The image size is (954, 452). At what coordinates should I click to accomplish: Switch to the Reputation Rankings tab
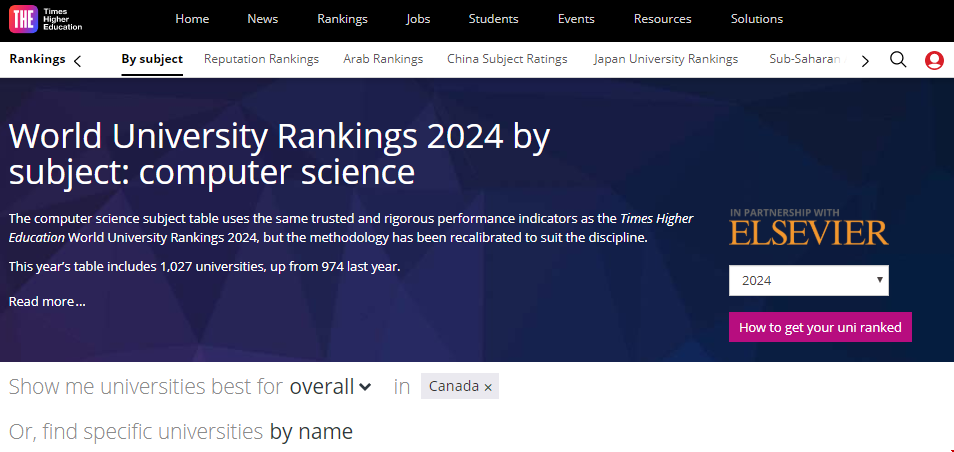[261, 59]
